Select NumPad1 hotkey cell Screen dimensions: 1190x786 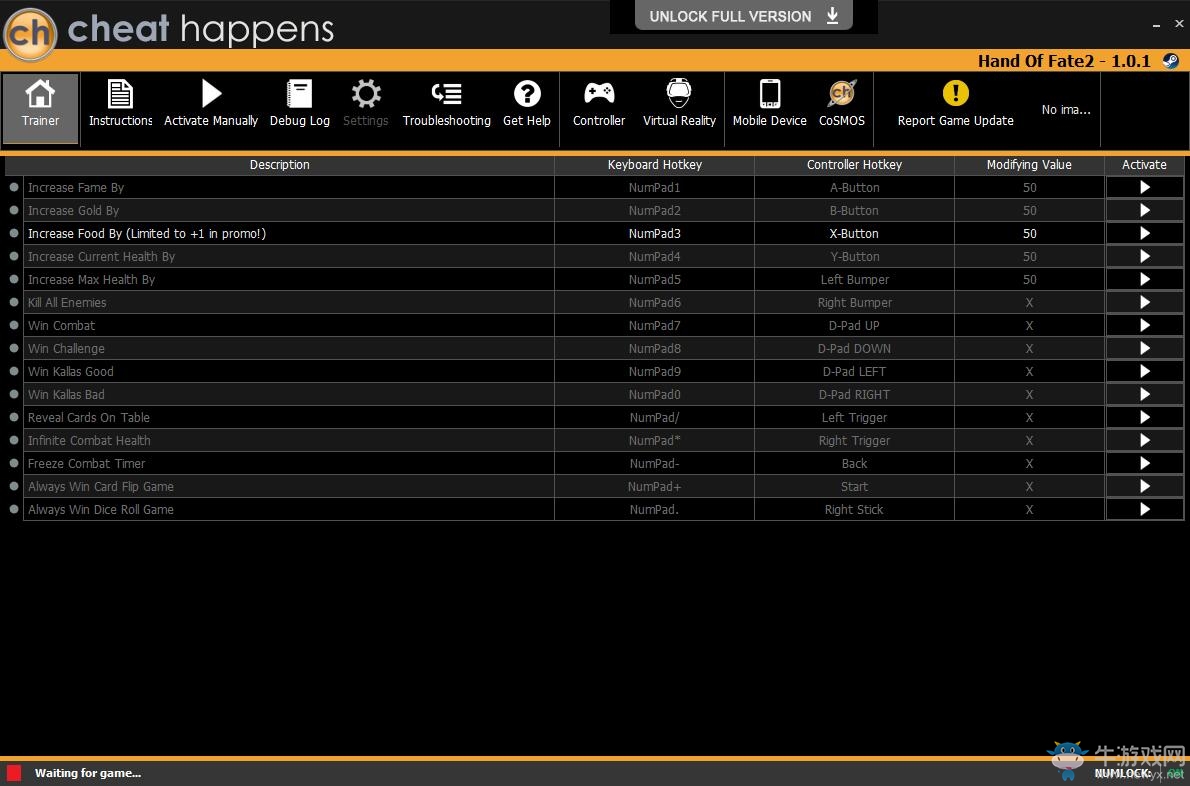pyautogui.click(x=654, y=187)
